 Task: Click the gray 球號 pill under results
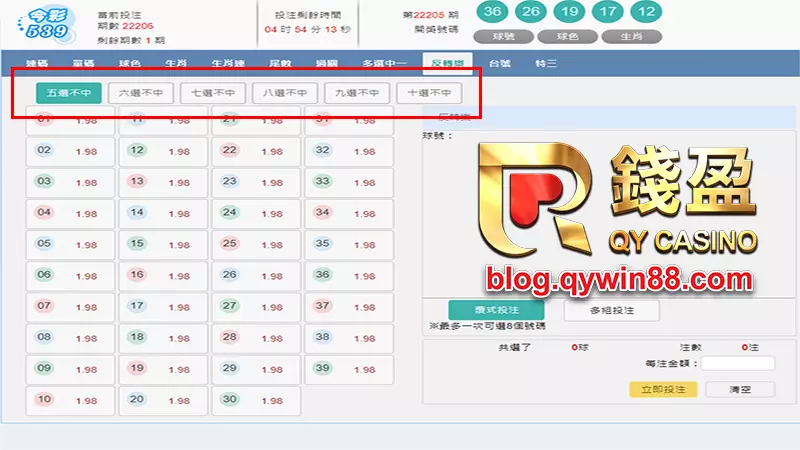tap(504, 37)
